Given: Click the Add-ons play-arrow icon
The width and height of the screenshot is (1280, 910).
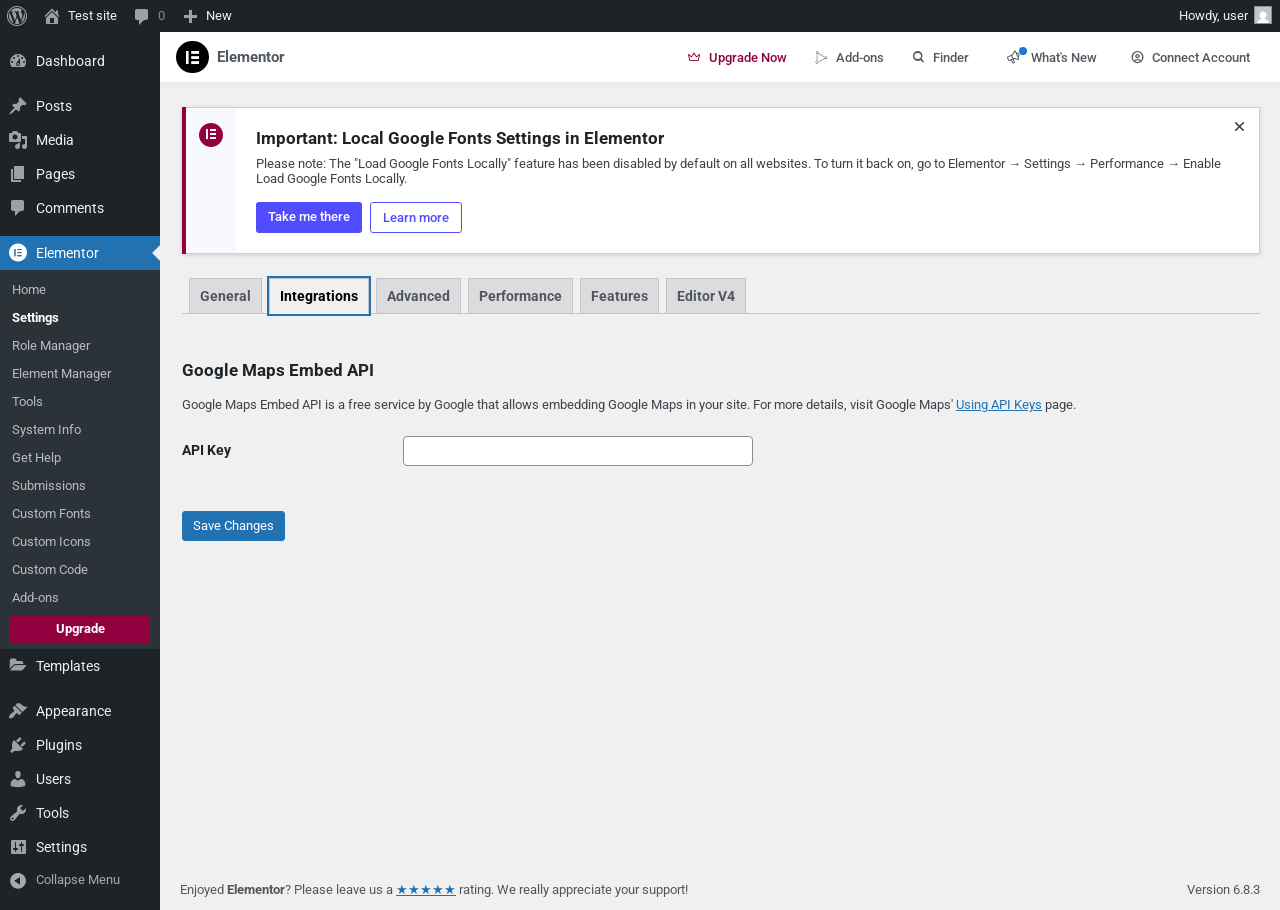Looking at the screenshot, I should click(x=822, y=58).
